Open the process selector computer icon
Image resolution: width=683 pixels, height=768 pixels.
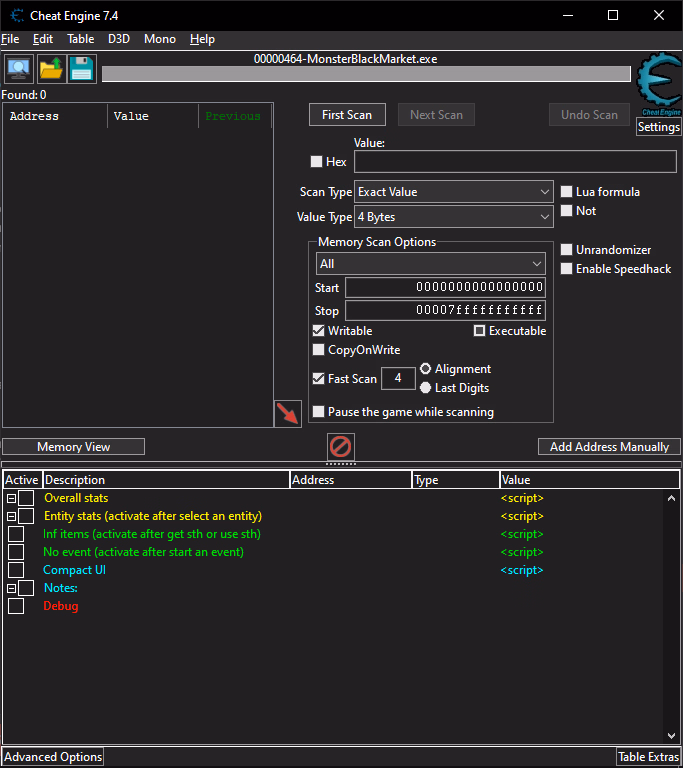click(19, 69)
